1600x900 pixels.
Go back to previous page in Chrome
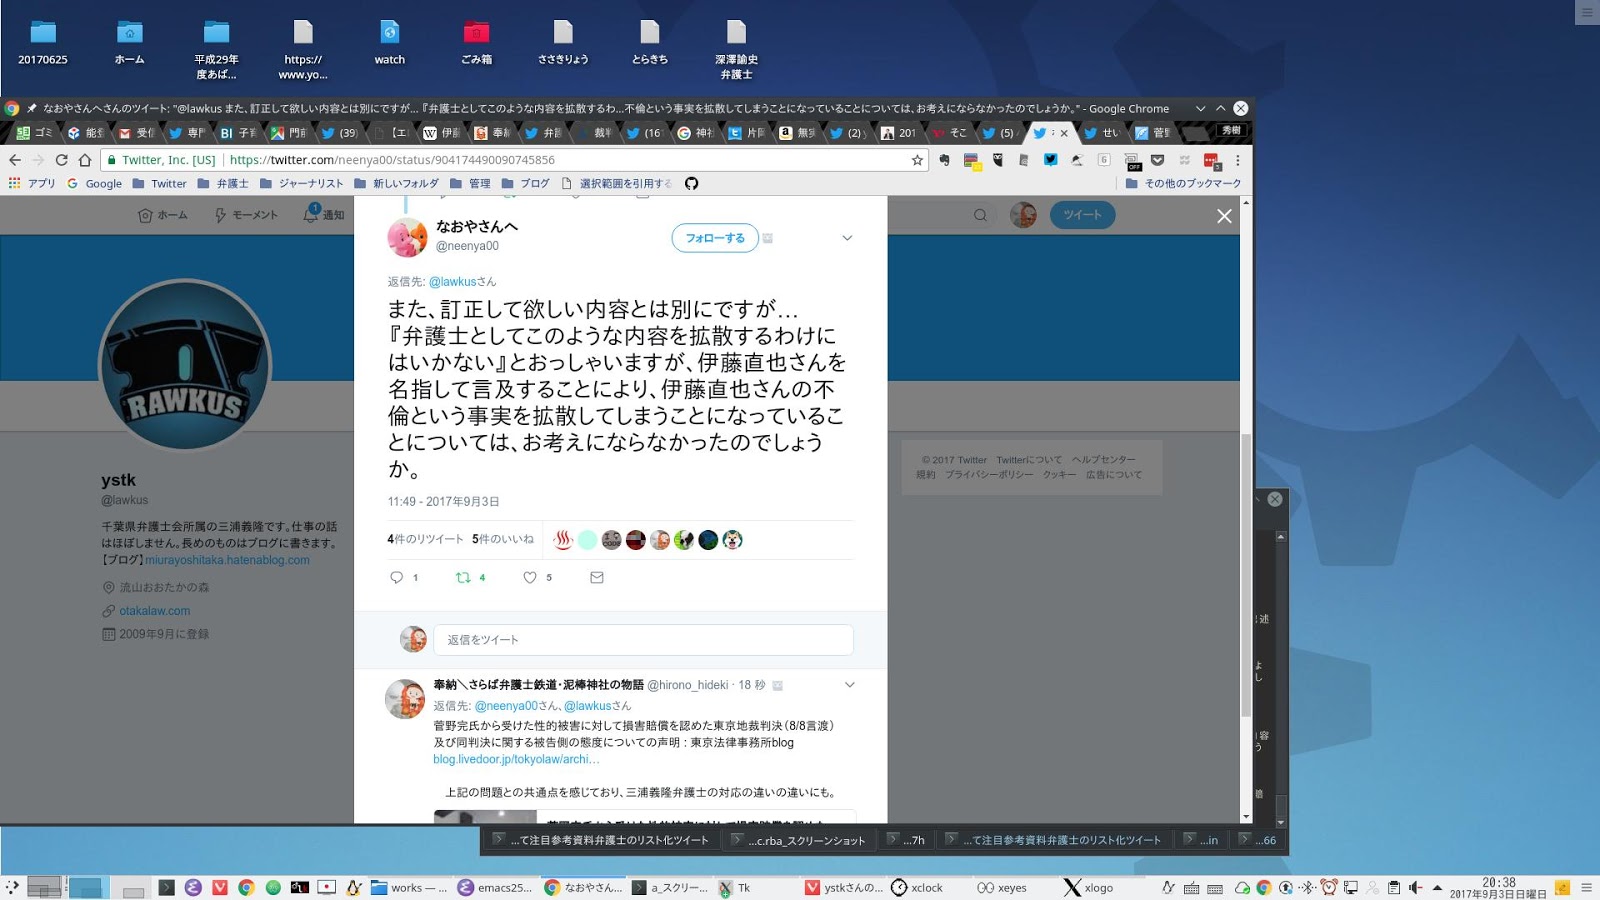15,160
